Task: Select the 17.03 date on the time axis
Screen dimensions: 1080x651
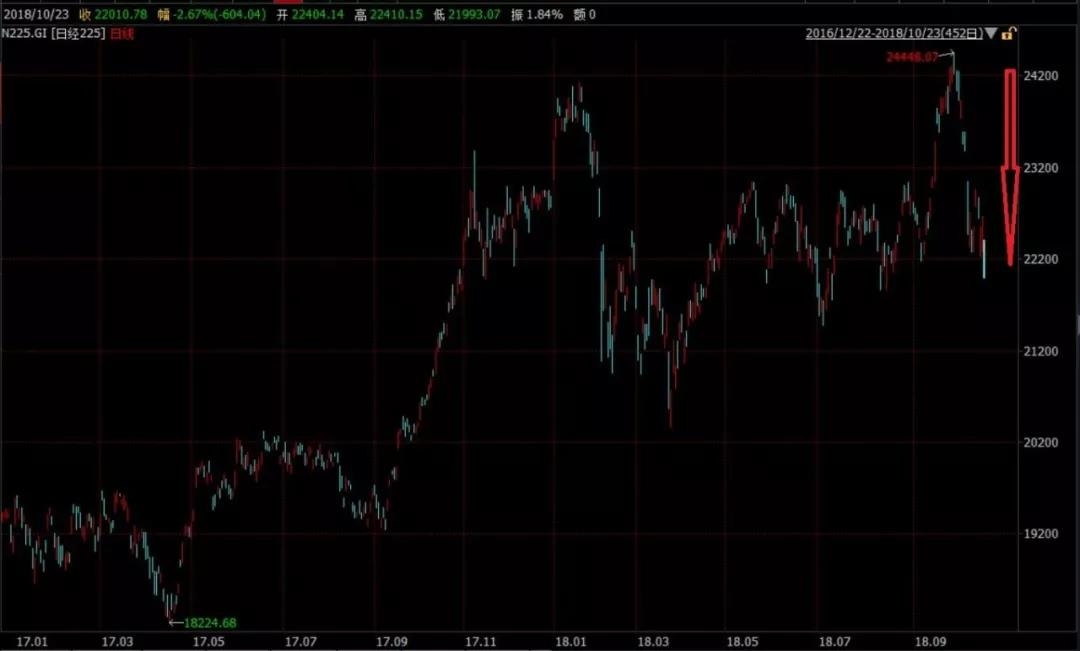Action: (x=117, y=641)
